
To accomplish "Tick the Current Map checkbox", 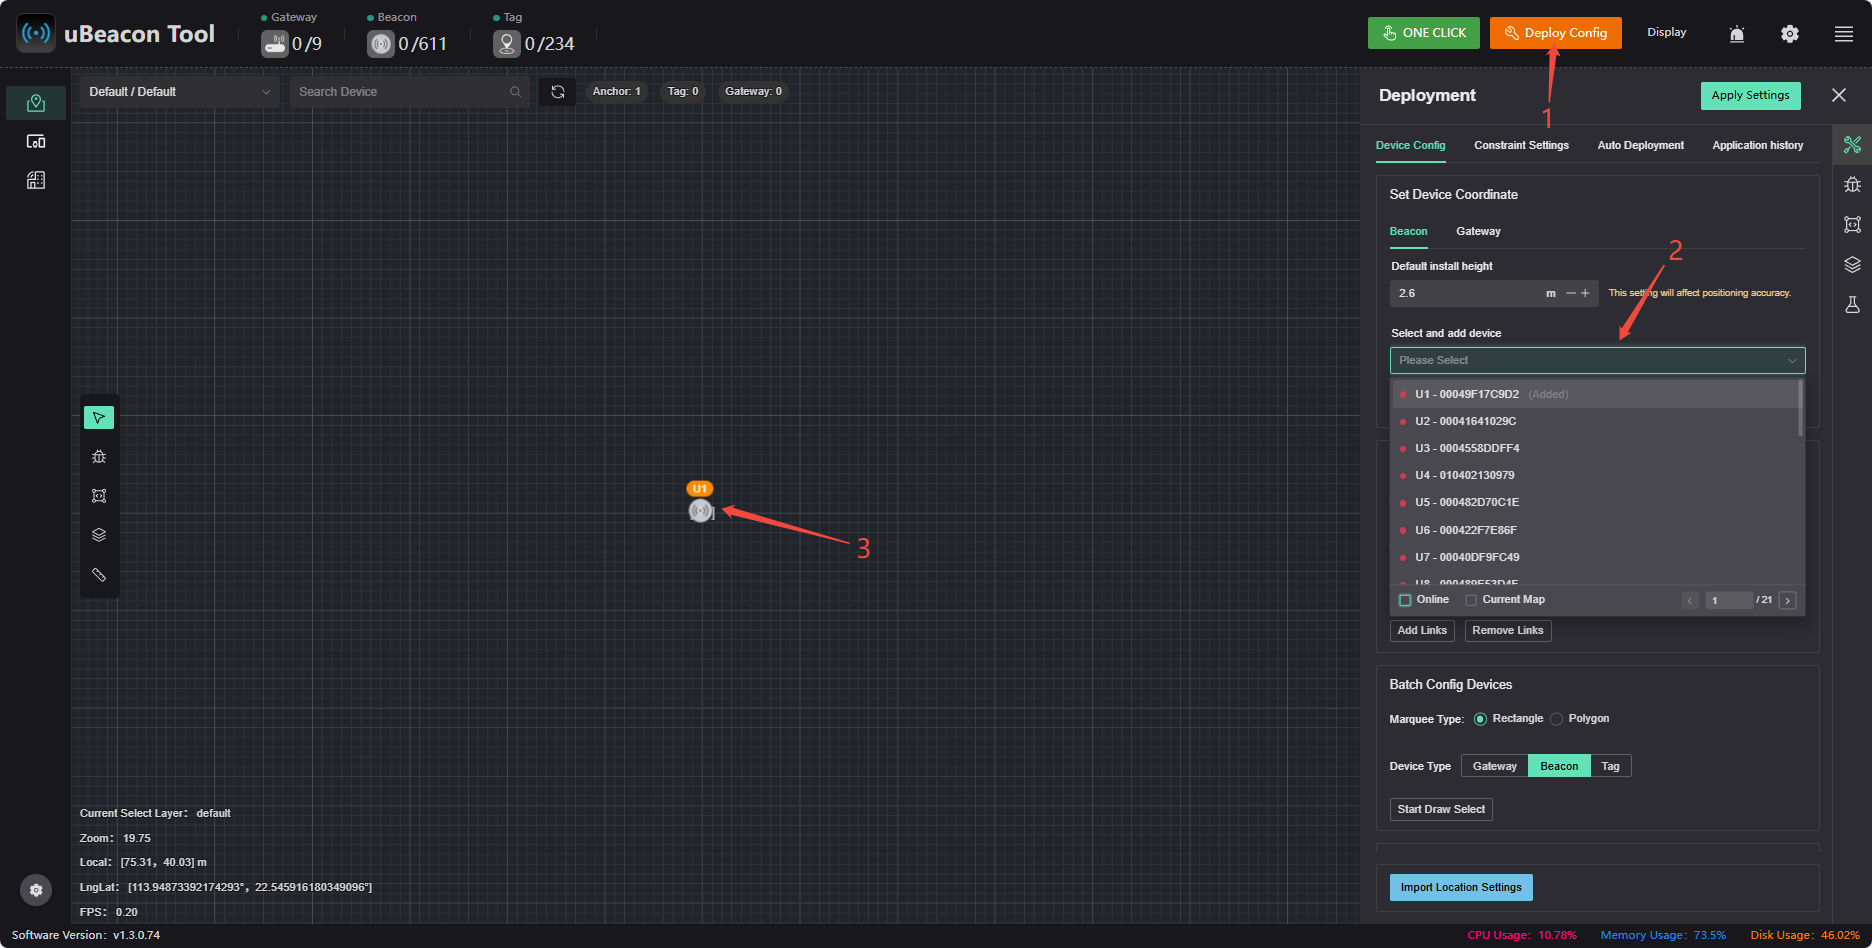I will pos(1471,600).
